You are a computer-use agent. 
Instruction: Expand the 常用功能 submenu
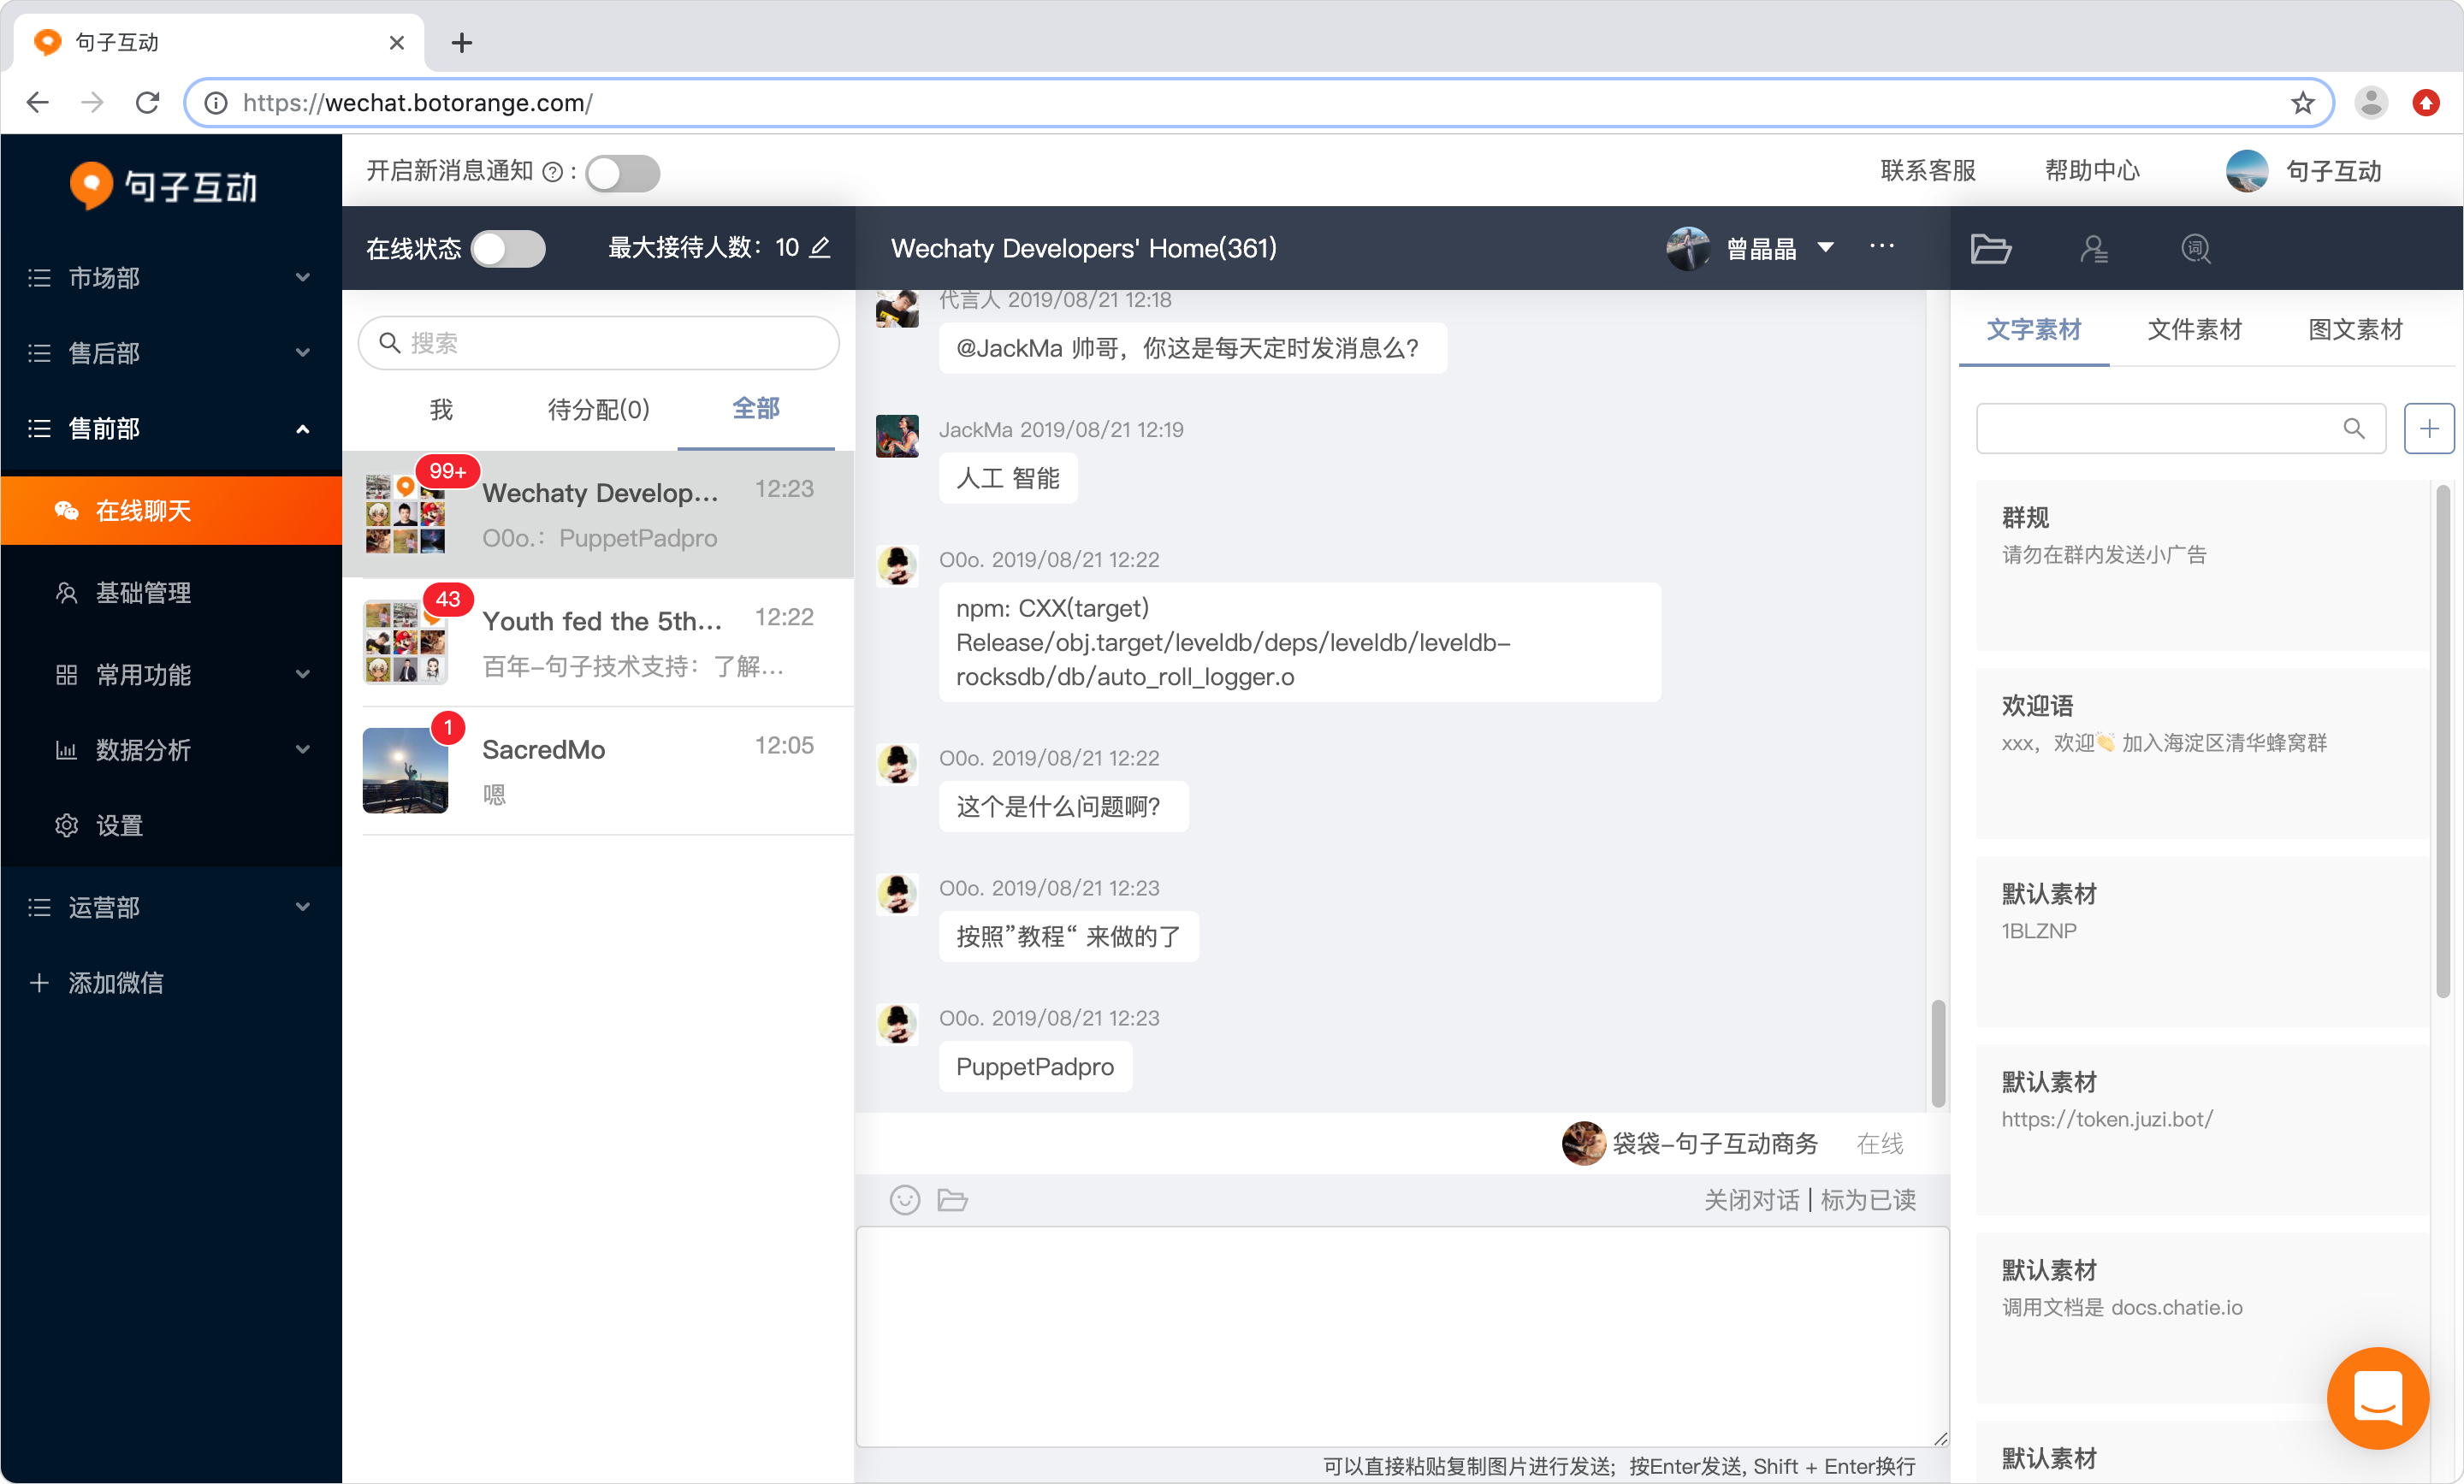(x=170, y=674)
